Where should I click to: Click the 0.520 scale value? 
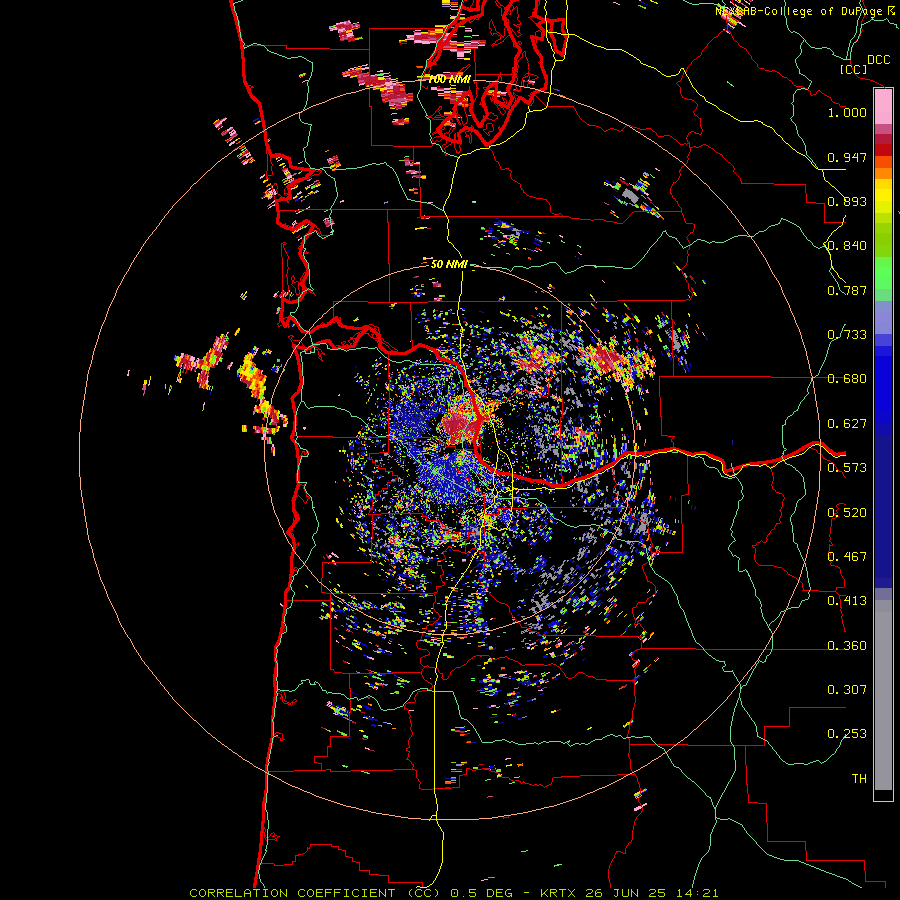847,513
